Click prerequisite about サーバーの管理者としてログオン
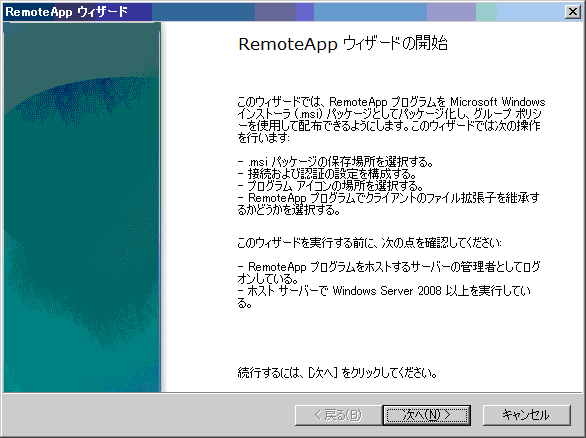The height and width of the screenshot is (438, 586). [389, 272]
